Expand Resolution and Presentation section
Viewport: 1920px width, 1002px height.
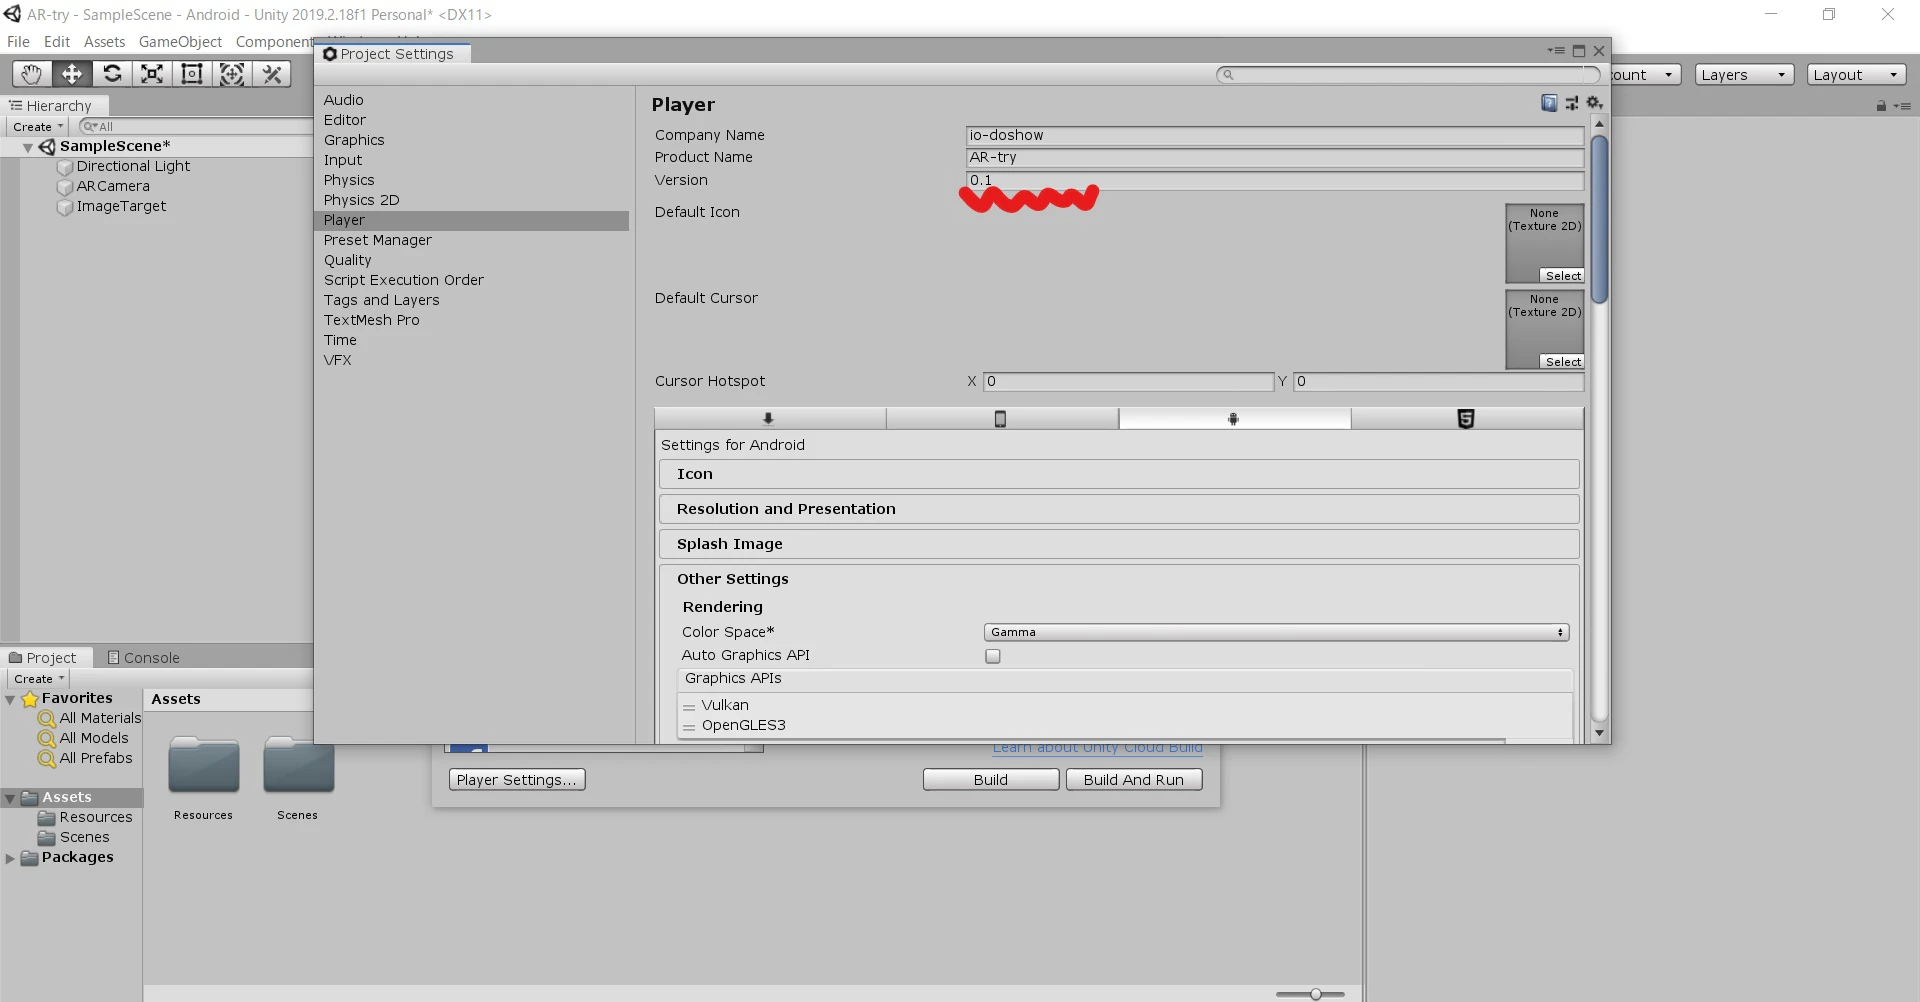pos(1119,509)
